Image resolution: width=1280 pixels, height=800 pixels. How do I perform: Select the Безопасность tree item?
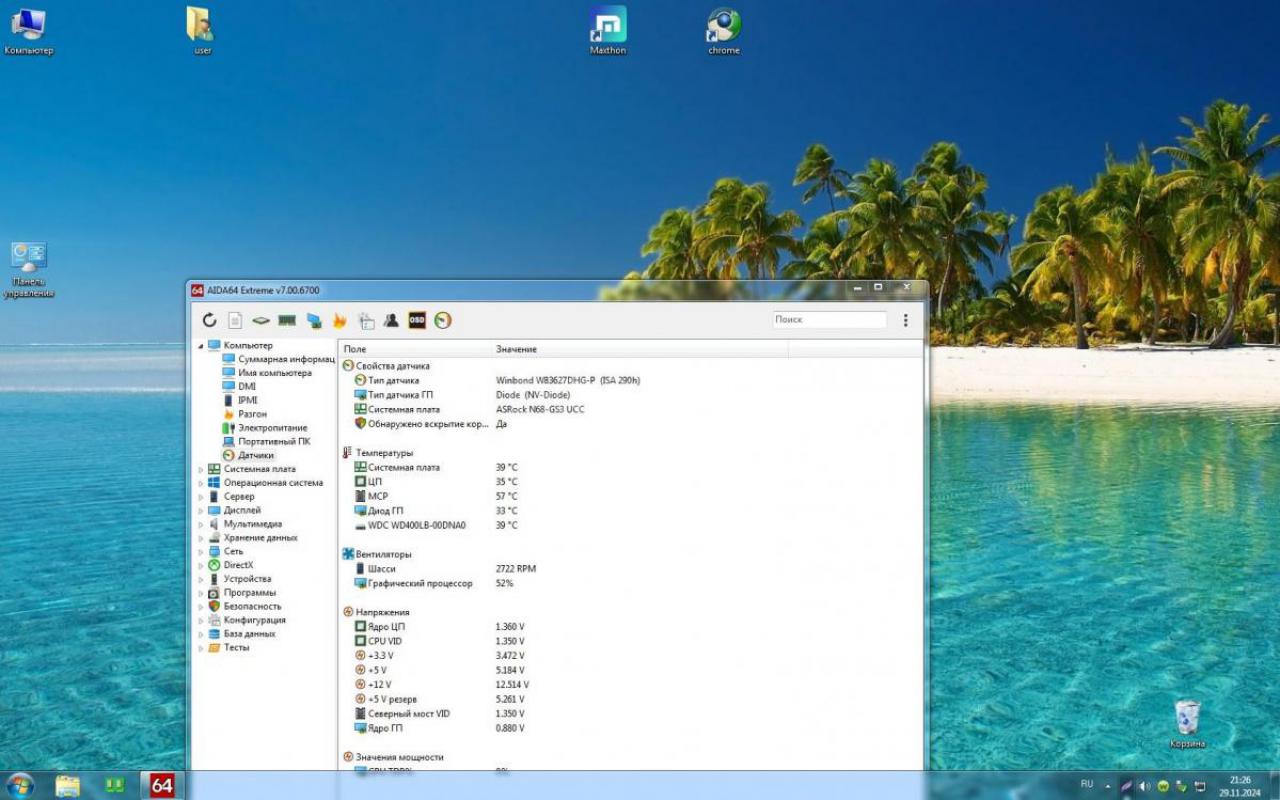tap(244, 606)
